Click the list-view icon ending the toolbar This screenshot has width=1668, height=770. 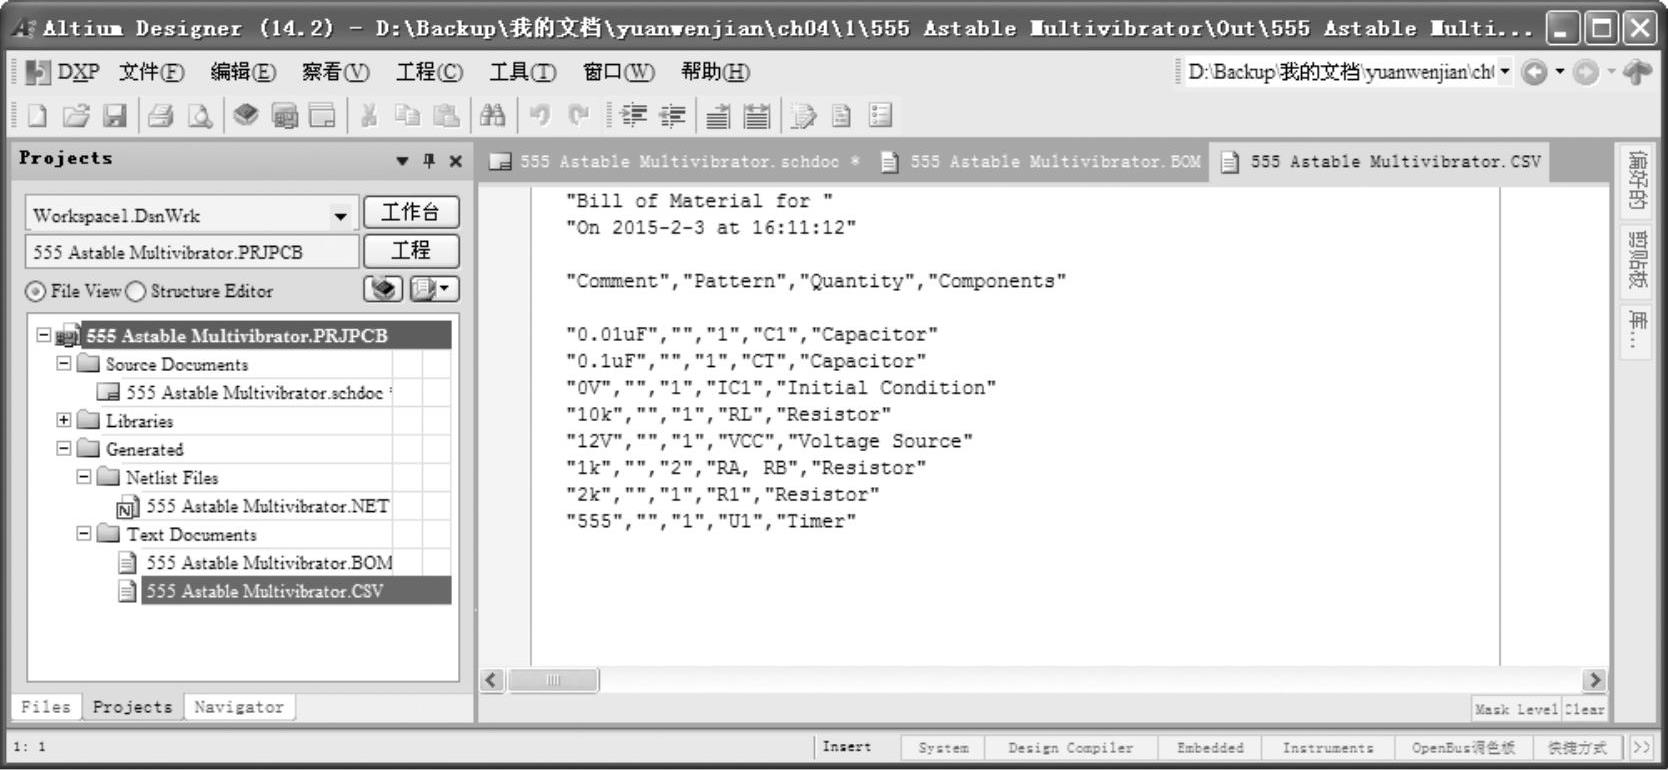[880, 116]
